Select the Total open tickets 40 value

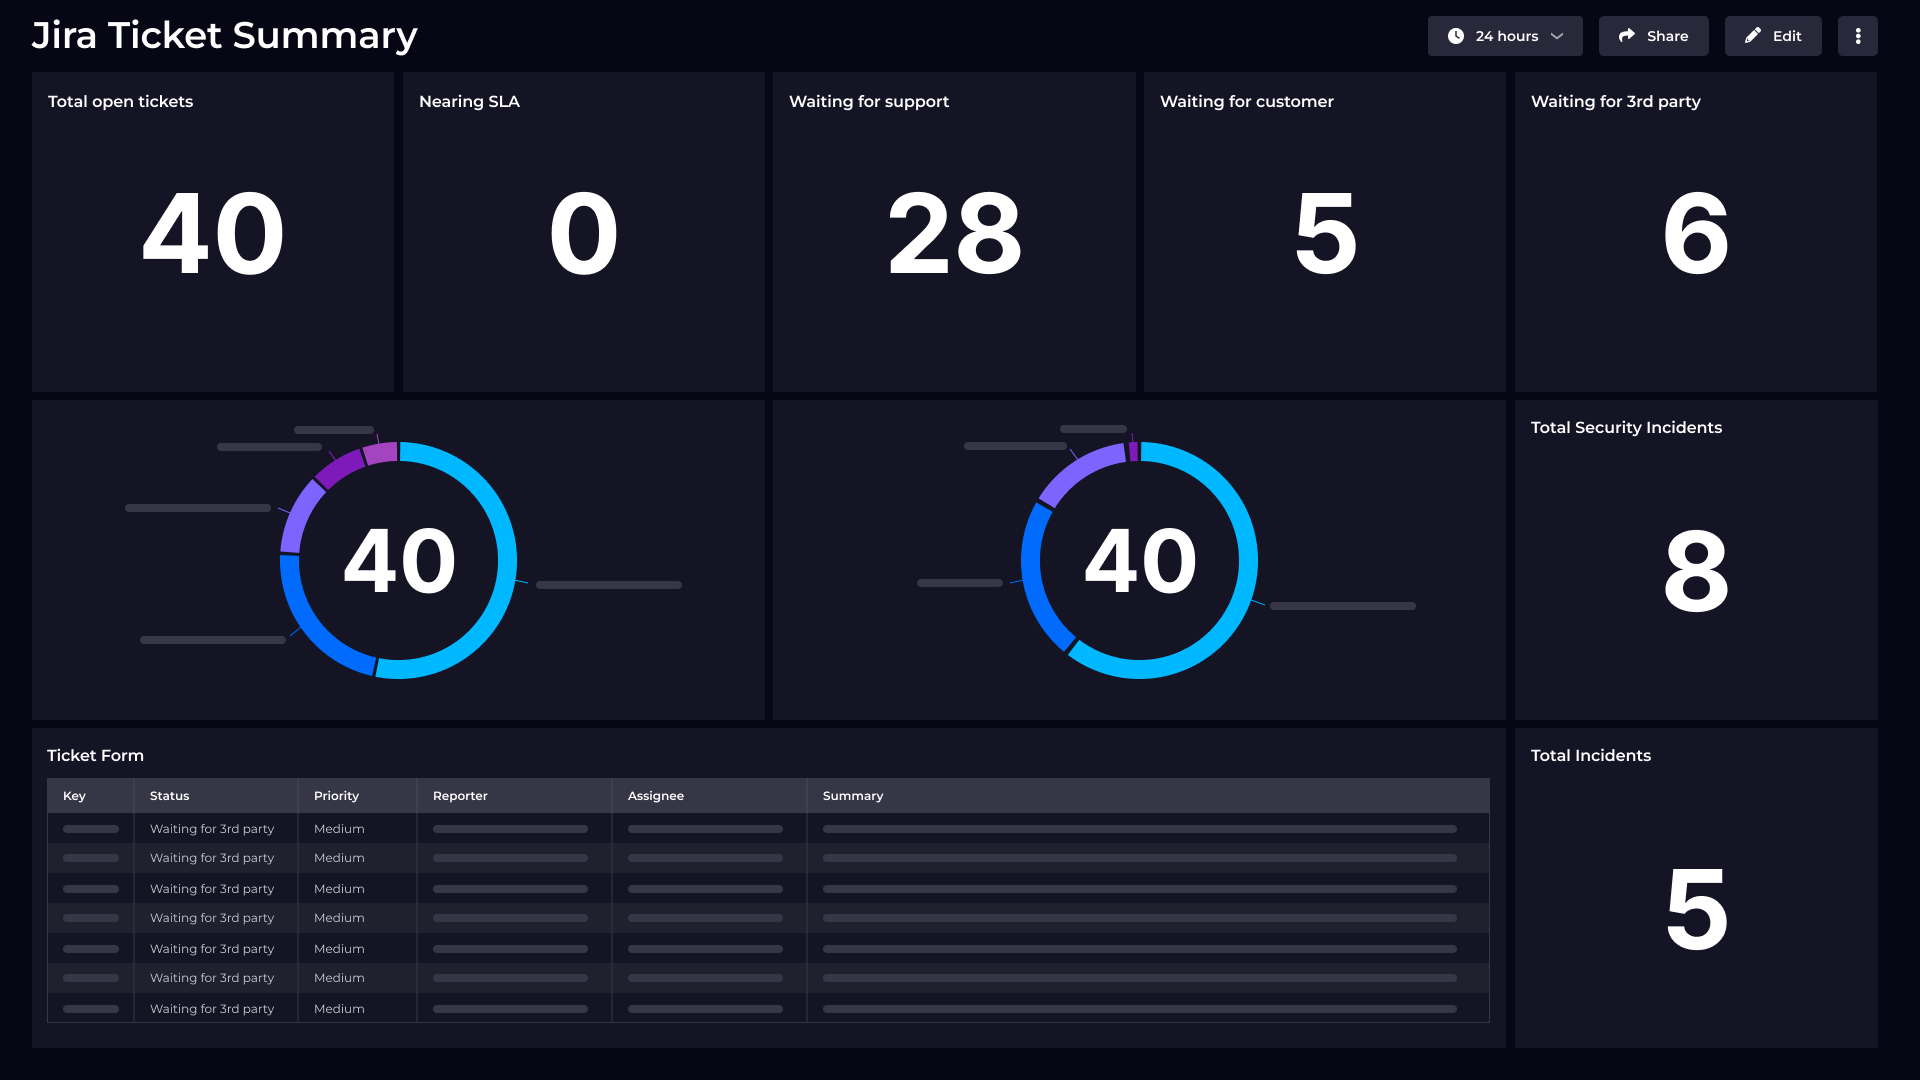pos(213,234)
